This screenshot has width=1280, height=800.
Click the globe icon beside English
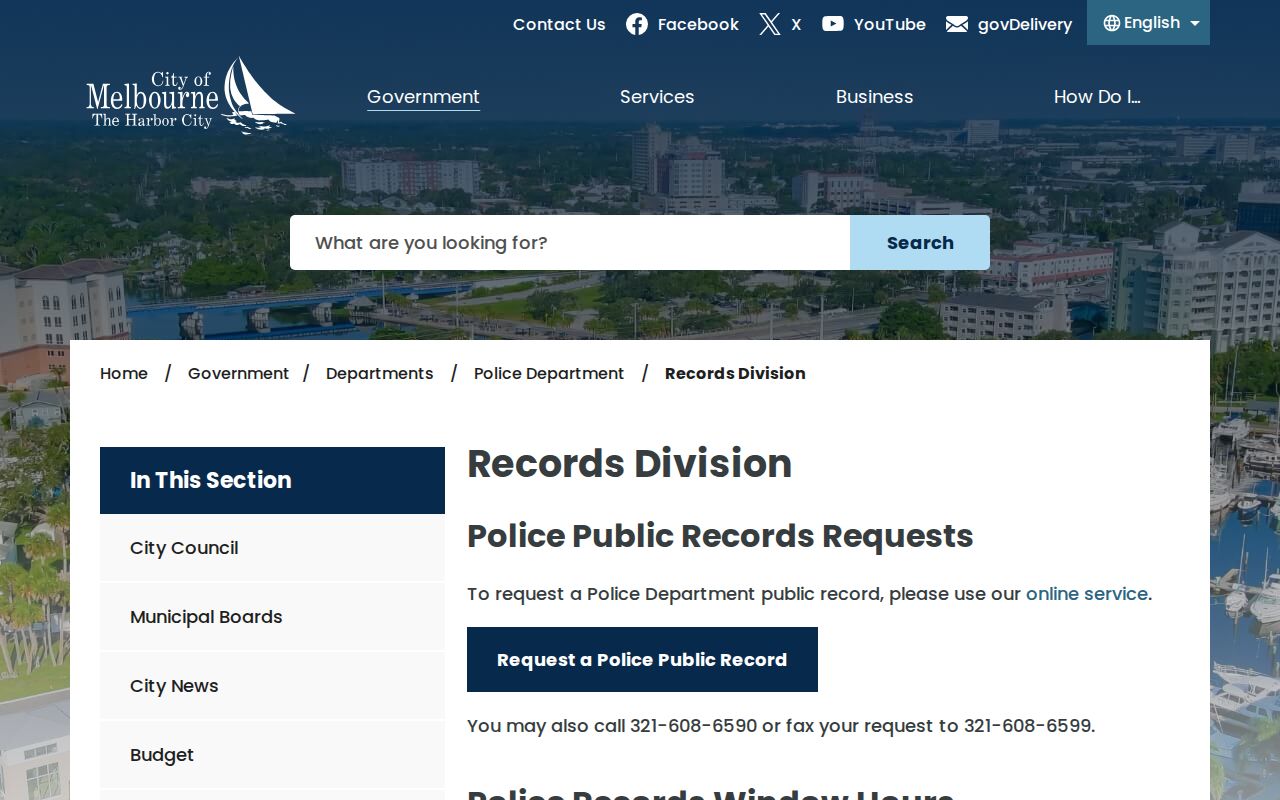(x=1111, y=23)
